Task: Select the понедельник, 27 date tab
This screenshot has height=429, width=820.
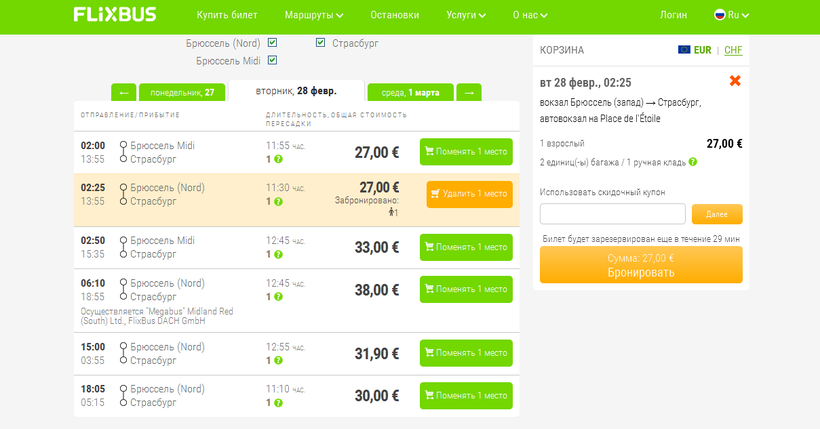Action: coord(182,92)
